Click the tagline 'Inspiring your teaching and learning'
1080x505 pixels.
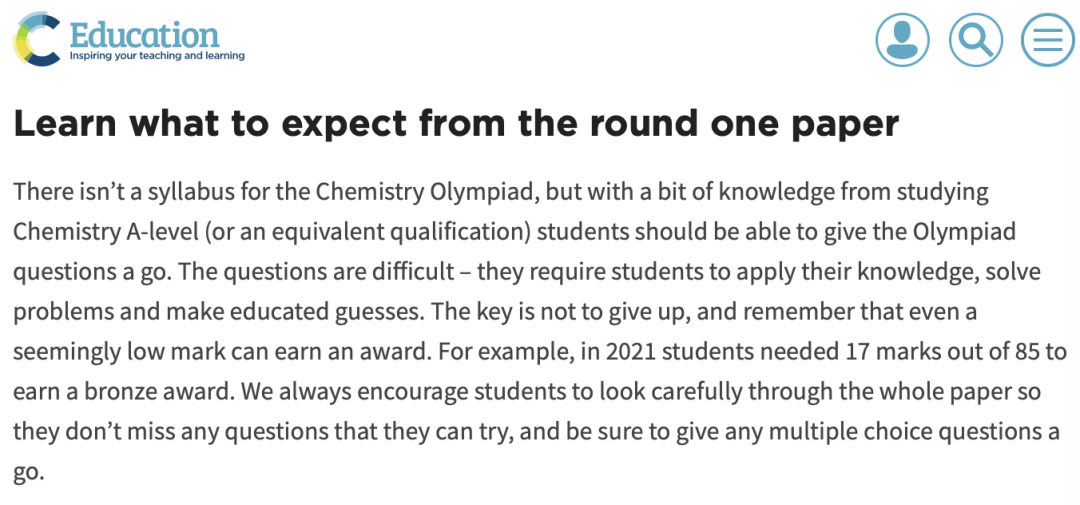[157, 56]
